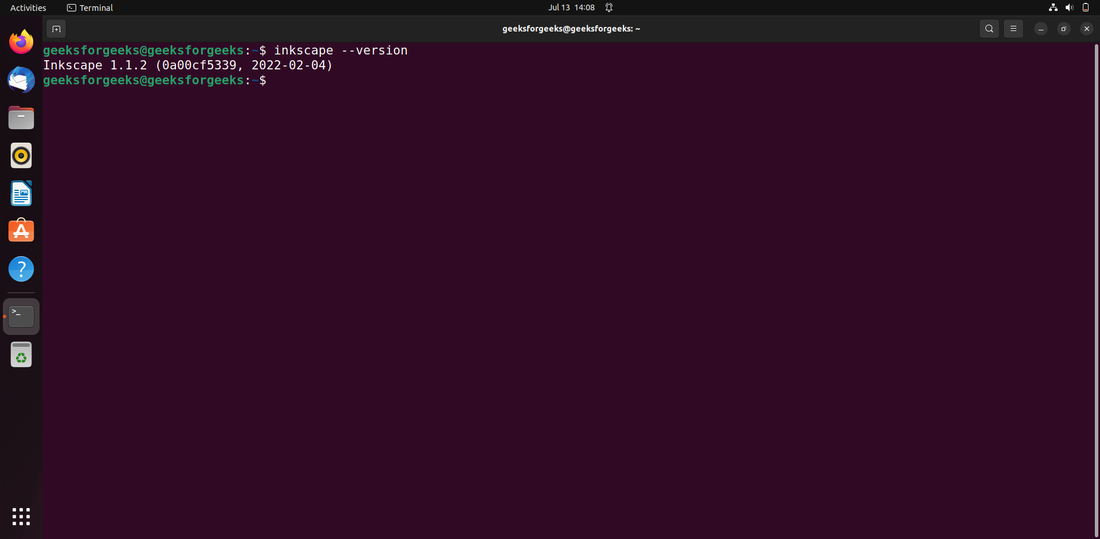Open the Trash icon in dock

point(21,354)
